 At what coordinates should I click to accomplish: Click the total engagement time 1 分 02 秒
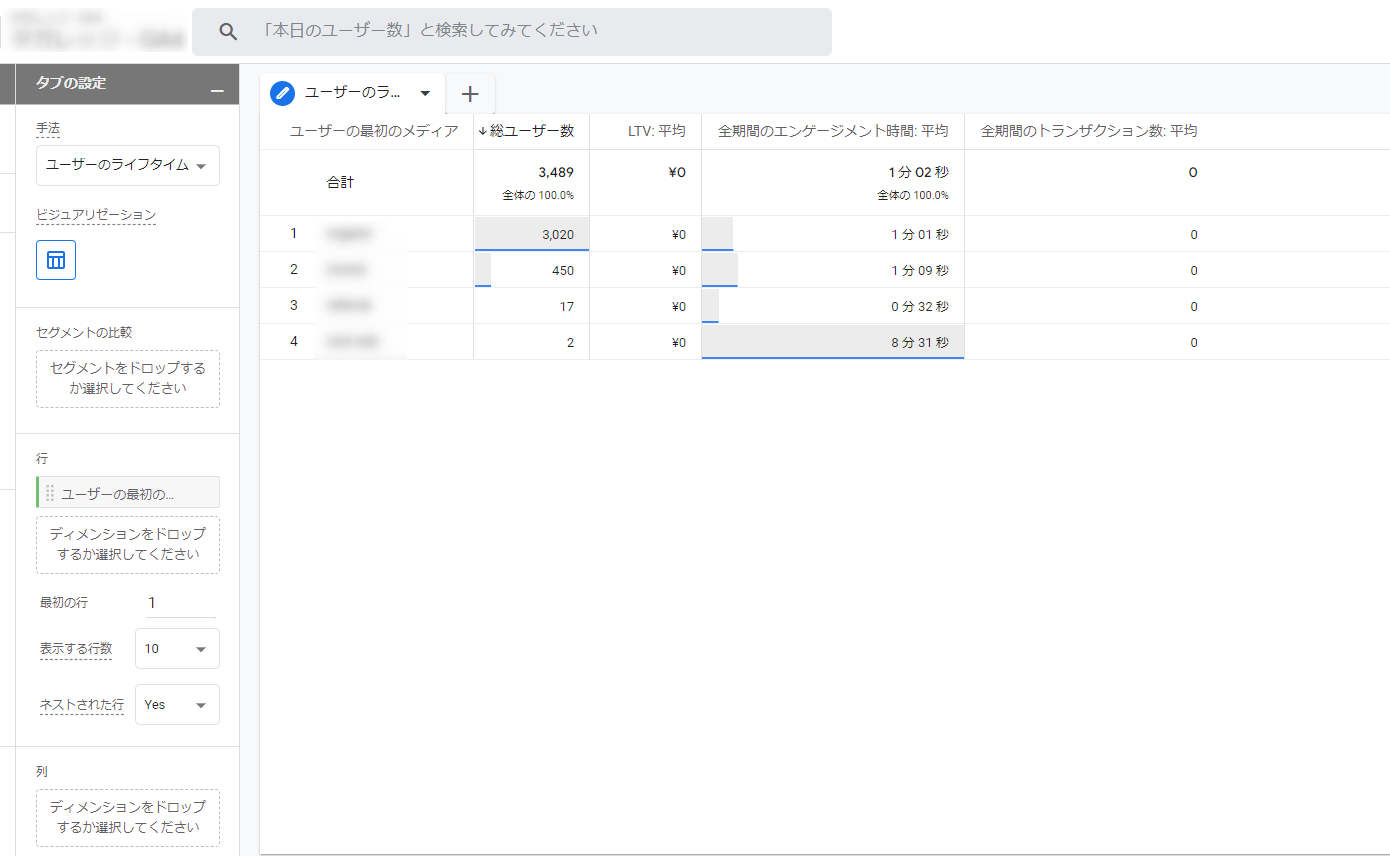[919, 173]
